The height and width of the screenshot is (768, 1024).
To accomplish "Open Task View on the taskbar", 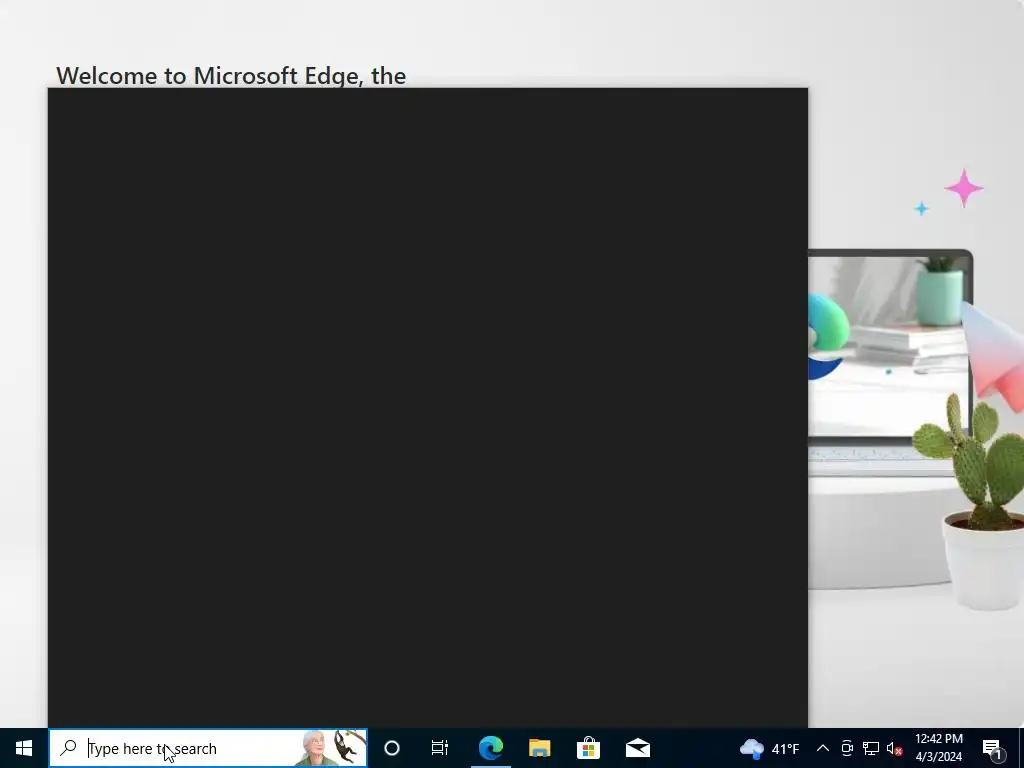I will click(x=440, y=748).
